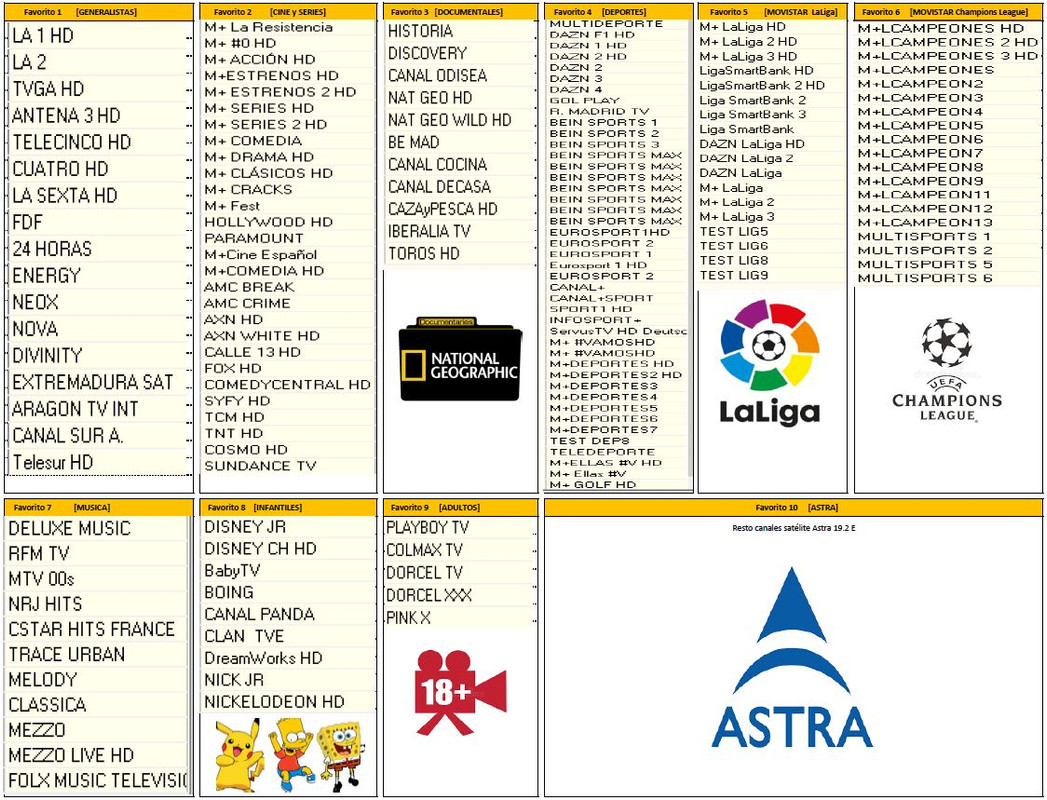The width and height of the screenshot is (1047, 800).
Task: Click the SpongeBob cartoon image
Action: (340, 755)
